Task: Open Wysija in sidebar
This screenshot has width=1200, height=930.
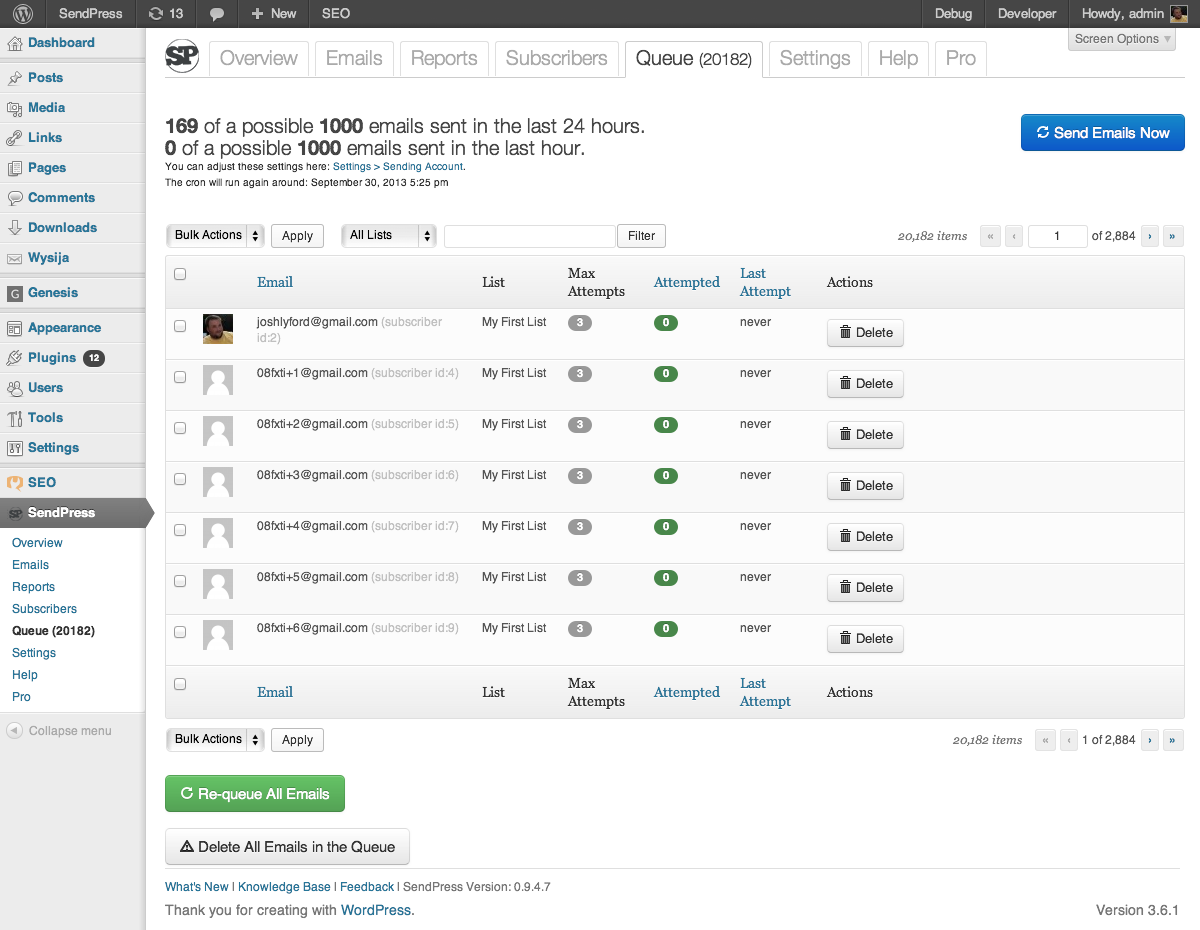Action: (x=48, y=257)
